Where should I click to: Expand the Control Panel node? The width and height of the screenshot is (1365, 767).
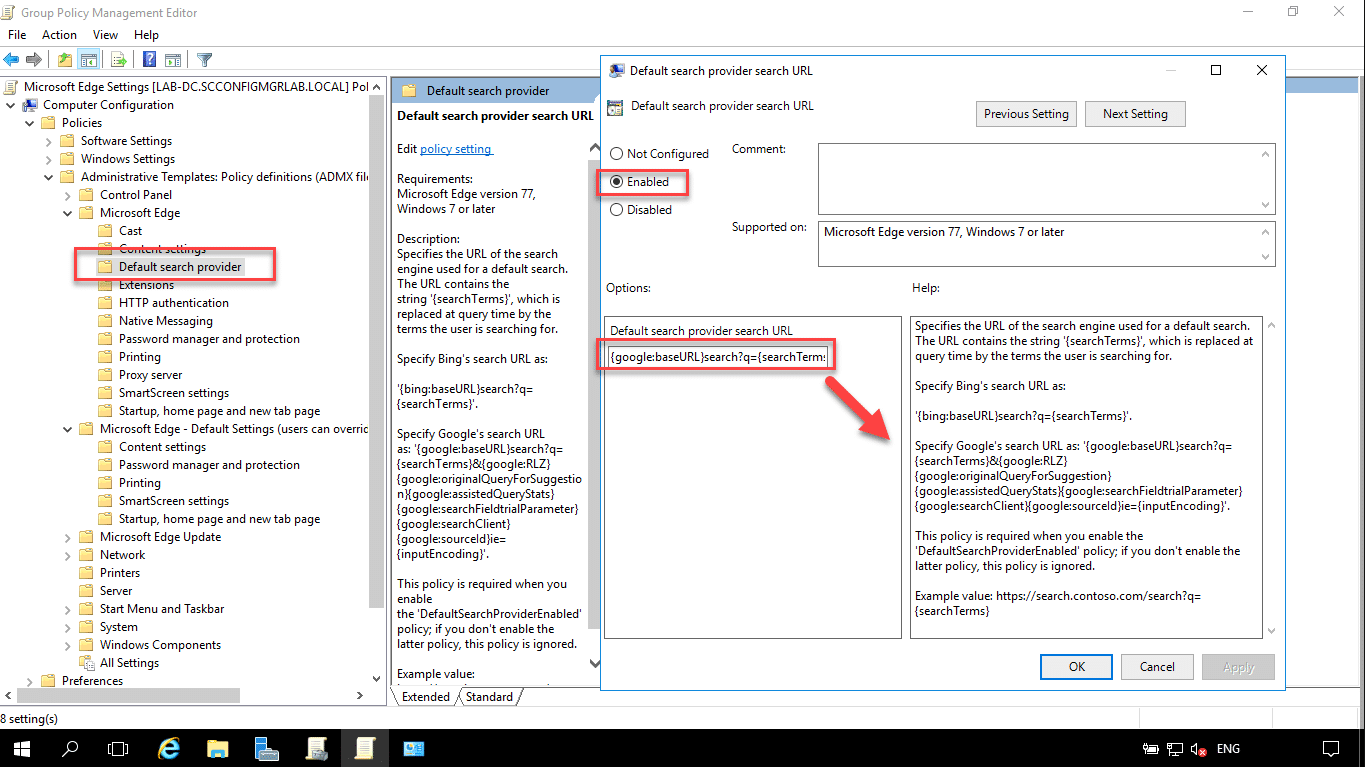coord(68,195)
